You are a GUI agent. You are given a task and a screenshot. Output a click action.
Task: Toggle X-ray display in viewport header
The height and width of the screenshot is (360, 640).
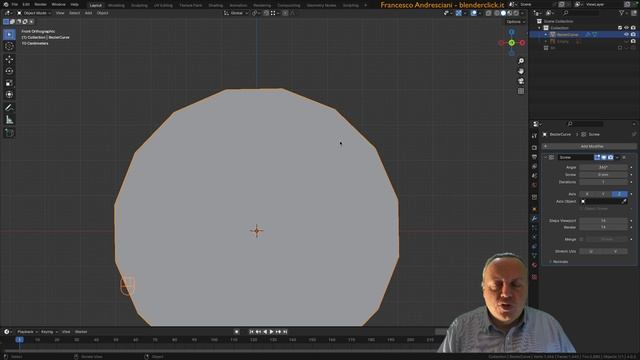[x=488, y=13]
